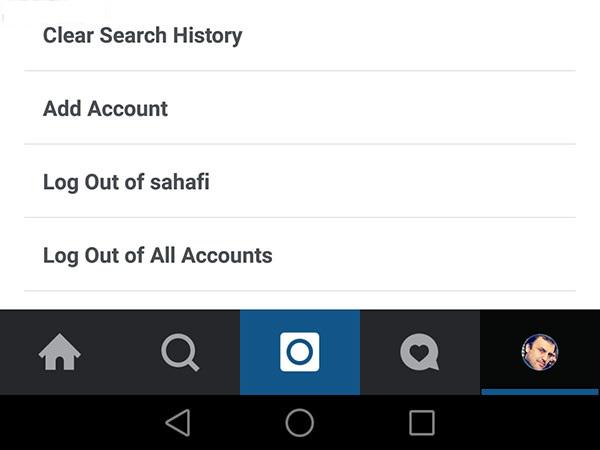Show the Activity notifications tab
Image resolution: width=600 pixels, height=450 pixels.
click(419, 352)
